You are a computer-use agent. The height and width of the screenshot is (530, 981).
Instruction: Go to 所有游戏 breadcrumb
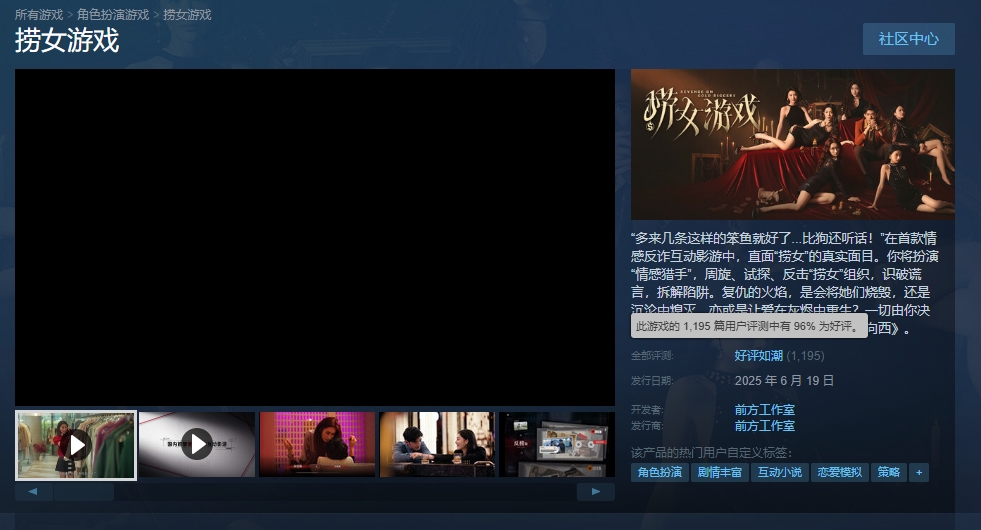tap(38, 15)
